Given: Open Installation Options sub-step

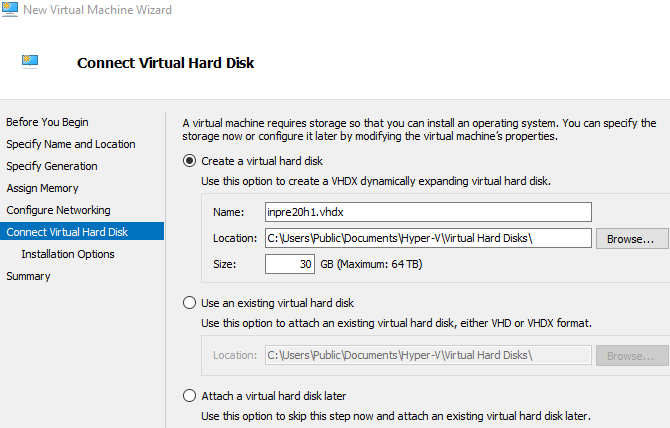Looking at the screenshot, I should pyautogui.click(x=68, y=254).
